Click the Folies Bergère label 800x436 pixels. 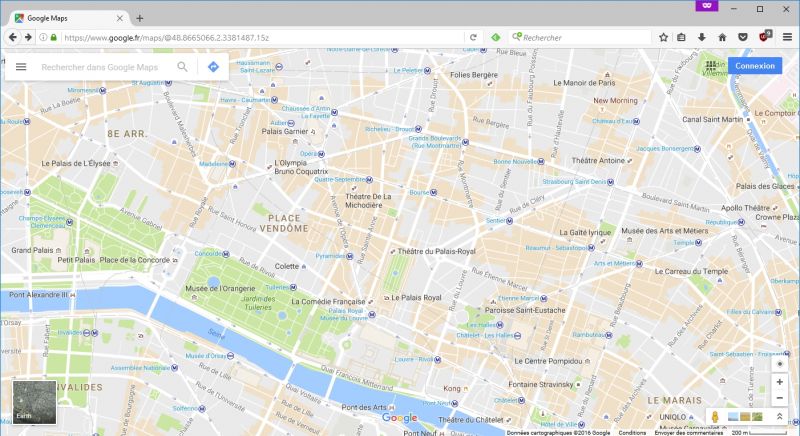pyautogui.click(x=473, y=74)
